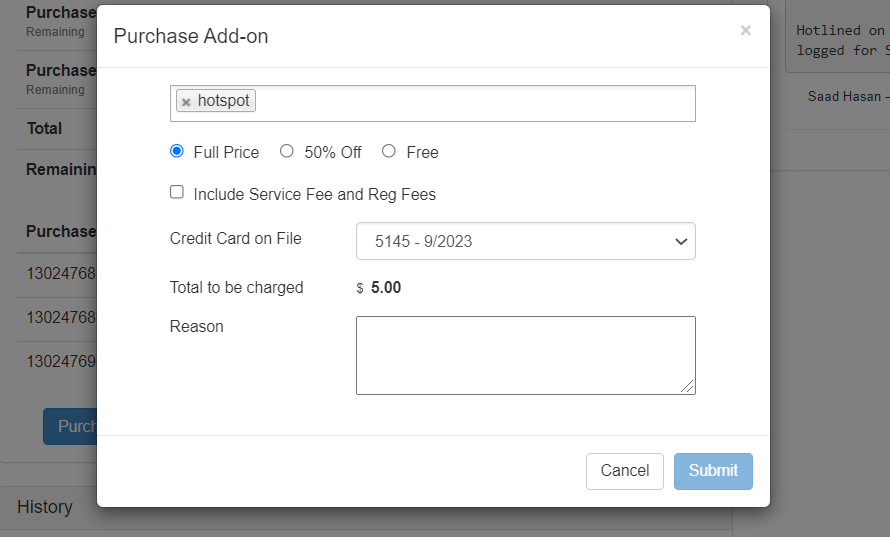Viewport: 890px width, 537px height.
Task: Open the Credit Card on File dropdown
Action: coord(526,241)
